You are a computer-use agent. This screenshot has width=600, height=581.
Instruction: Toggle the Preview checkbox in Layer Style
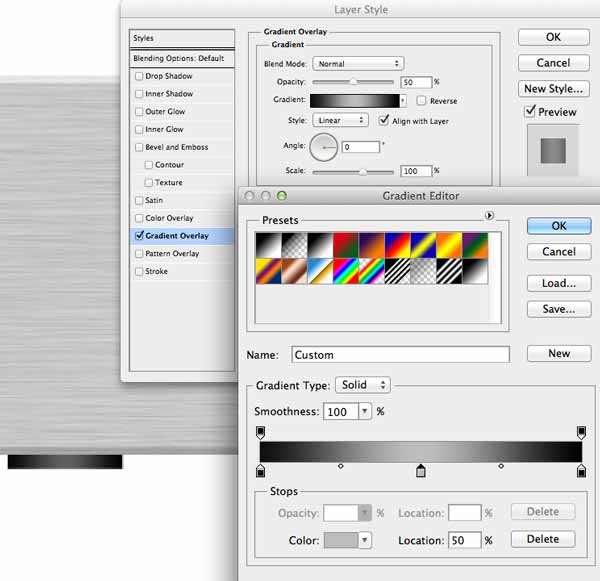pos(530,111)
